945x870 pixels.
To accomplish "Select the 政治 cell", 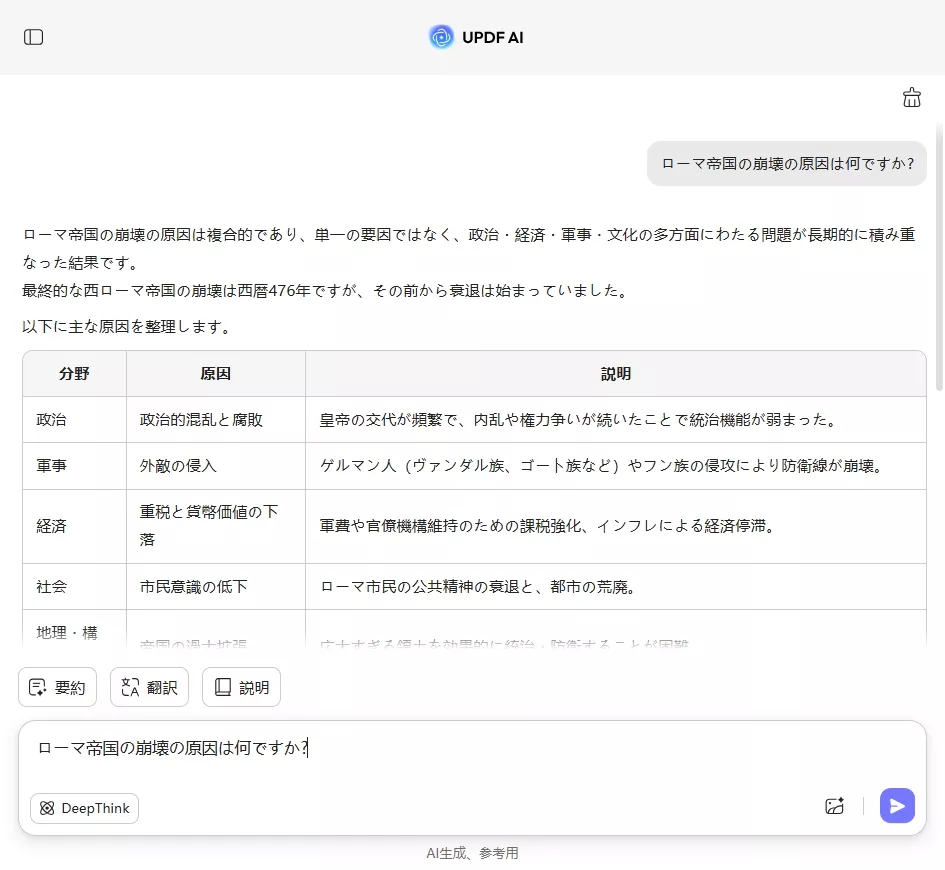I will (74, 419).
